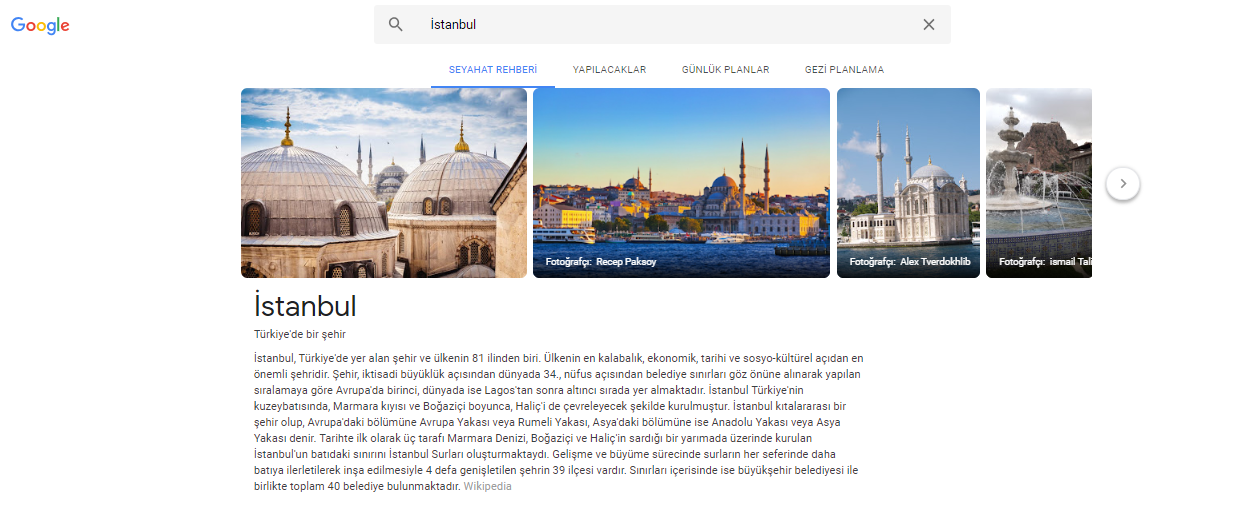Show next photos with arrow button
Image resolution: width=1260 pixels, height=518 pixels.
pyautogui.click(x=1123, y=183)
